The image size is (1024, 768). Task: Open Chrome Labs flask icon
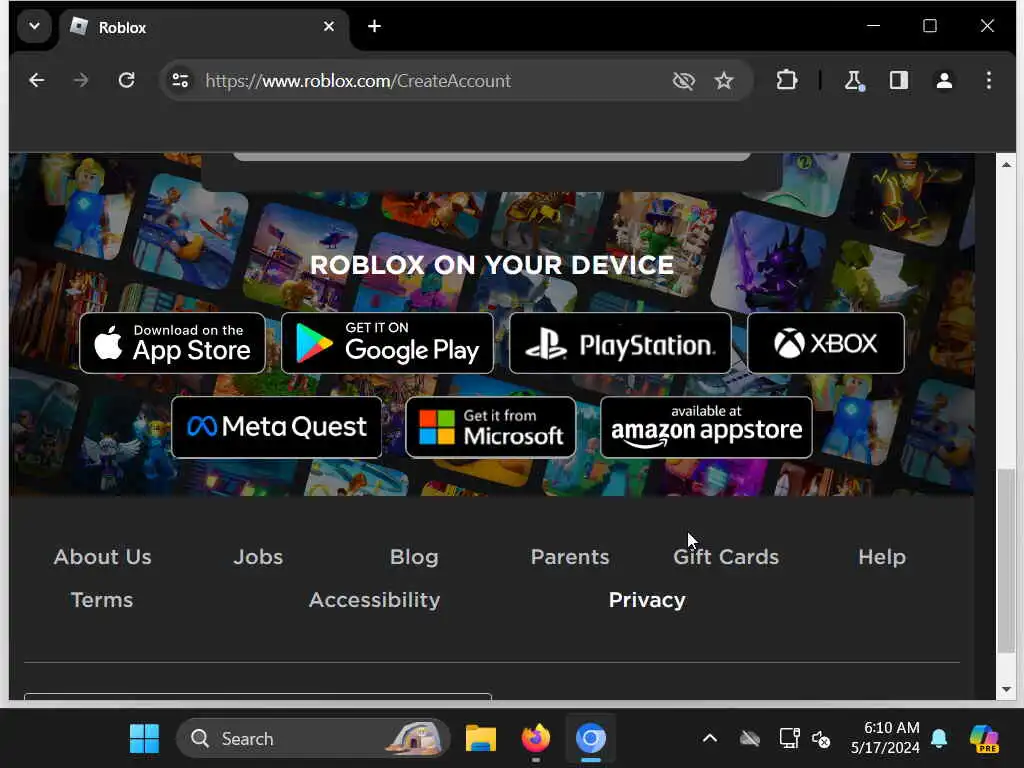click(854, 80)
